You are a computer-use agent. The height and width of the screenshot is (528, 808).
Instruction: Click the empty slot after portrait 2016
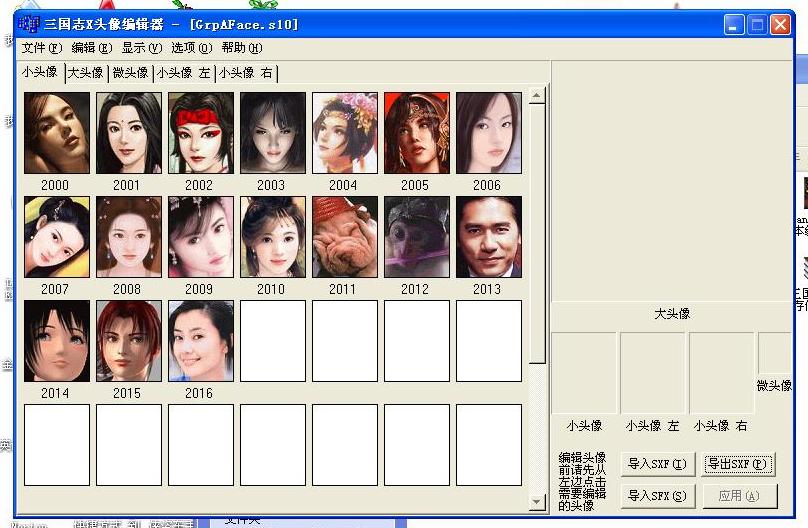272,341
